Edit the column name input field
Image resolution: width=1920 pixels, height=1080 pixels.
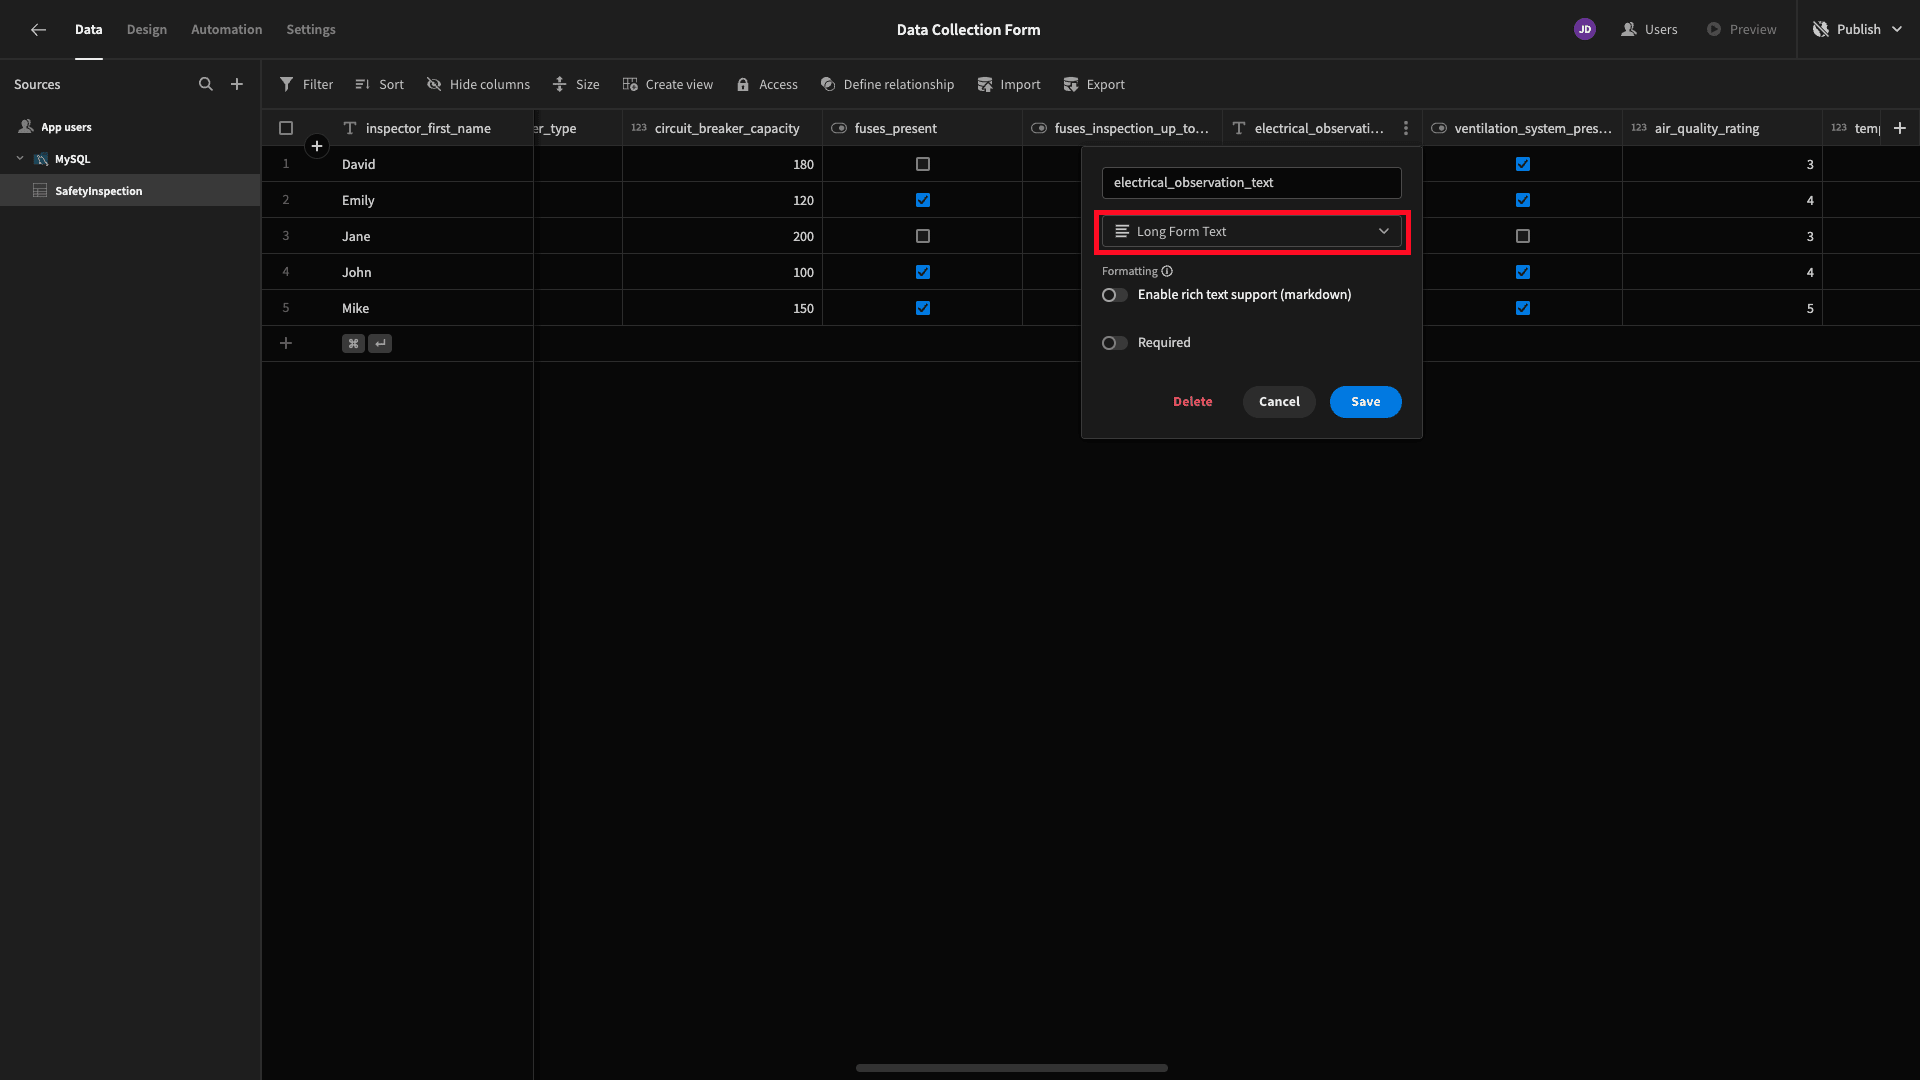click(1252, 183)
